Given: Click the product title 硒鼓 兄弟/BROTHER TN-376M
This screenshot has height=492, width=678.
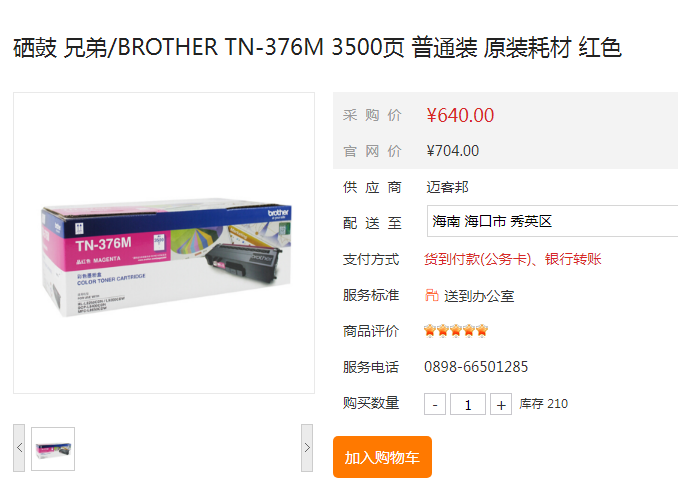Looking at the screenshot, I should [169, 47].
